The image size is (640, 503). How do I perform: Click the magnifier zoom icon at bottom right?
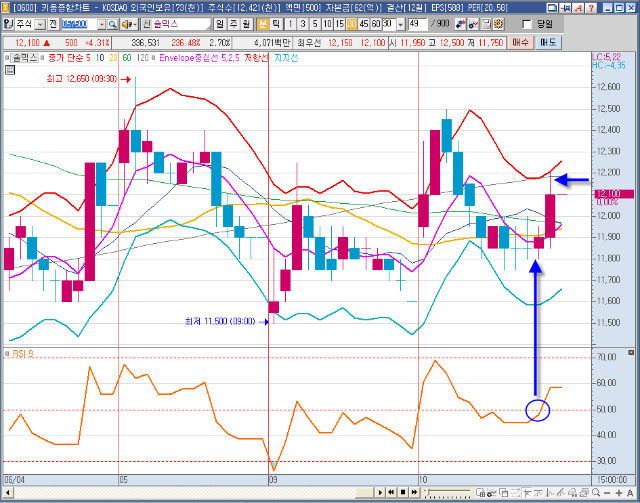click(x=596, y=493)
